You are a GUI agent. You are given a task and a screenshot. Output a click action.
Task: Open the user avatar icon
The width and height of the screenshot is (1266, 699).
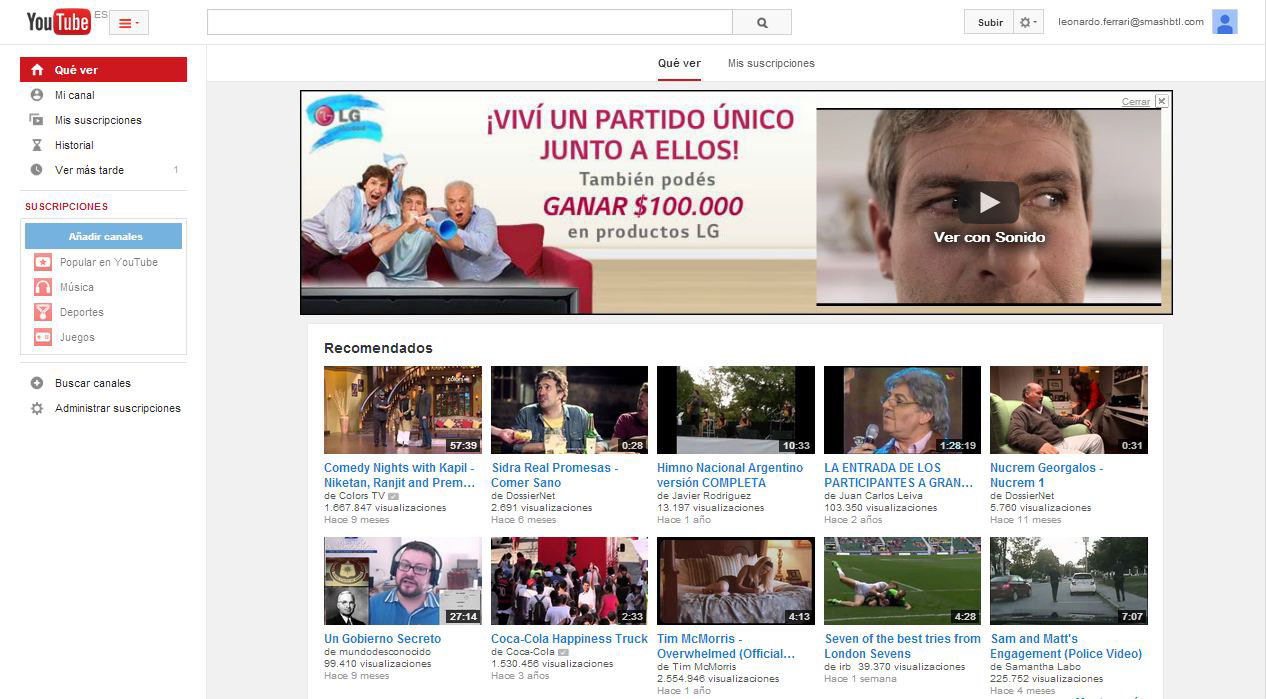[1225, 22]
